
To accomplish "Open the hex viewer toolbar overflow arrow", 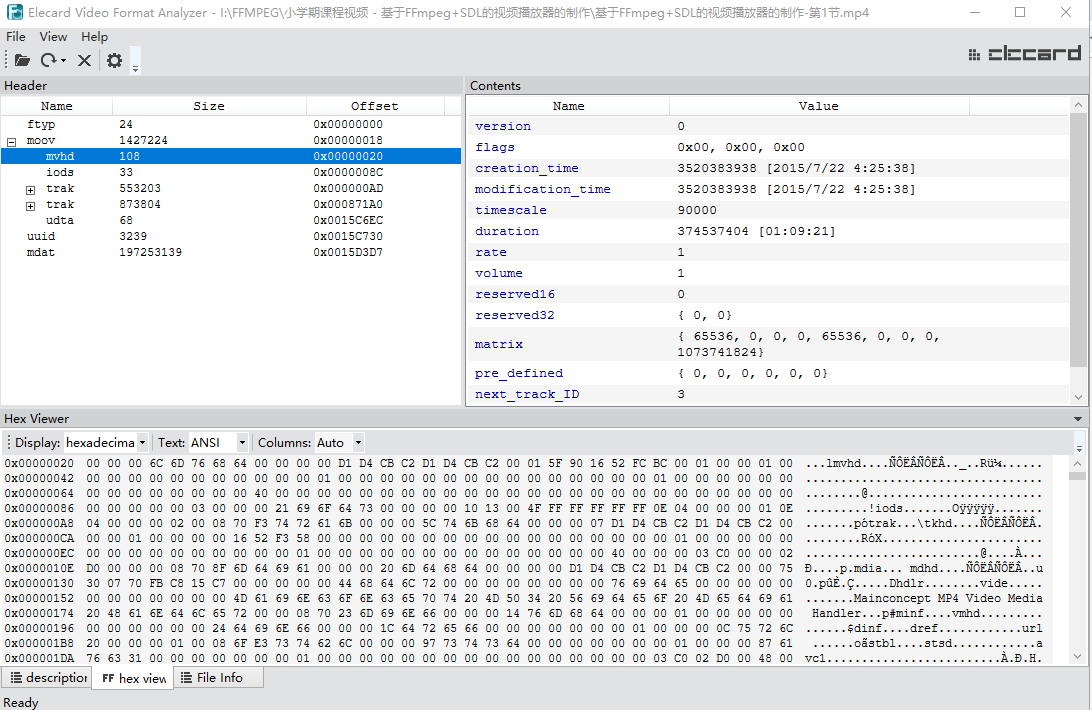I will click(x=1079, y=448).
